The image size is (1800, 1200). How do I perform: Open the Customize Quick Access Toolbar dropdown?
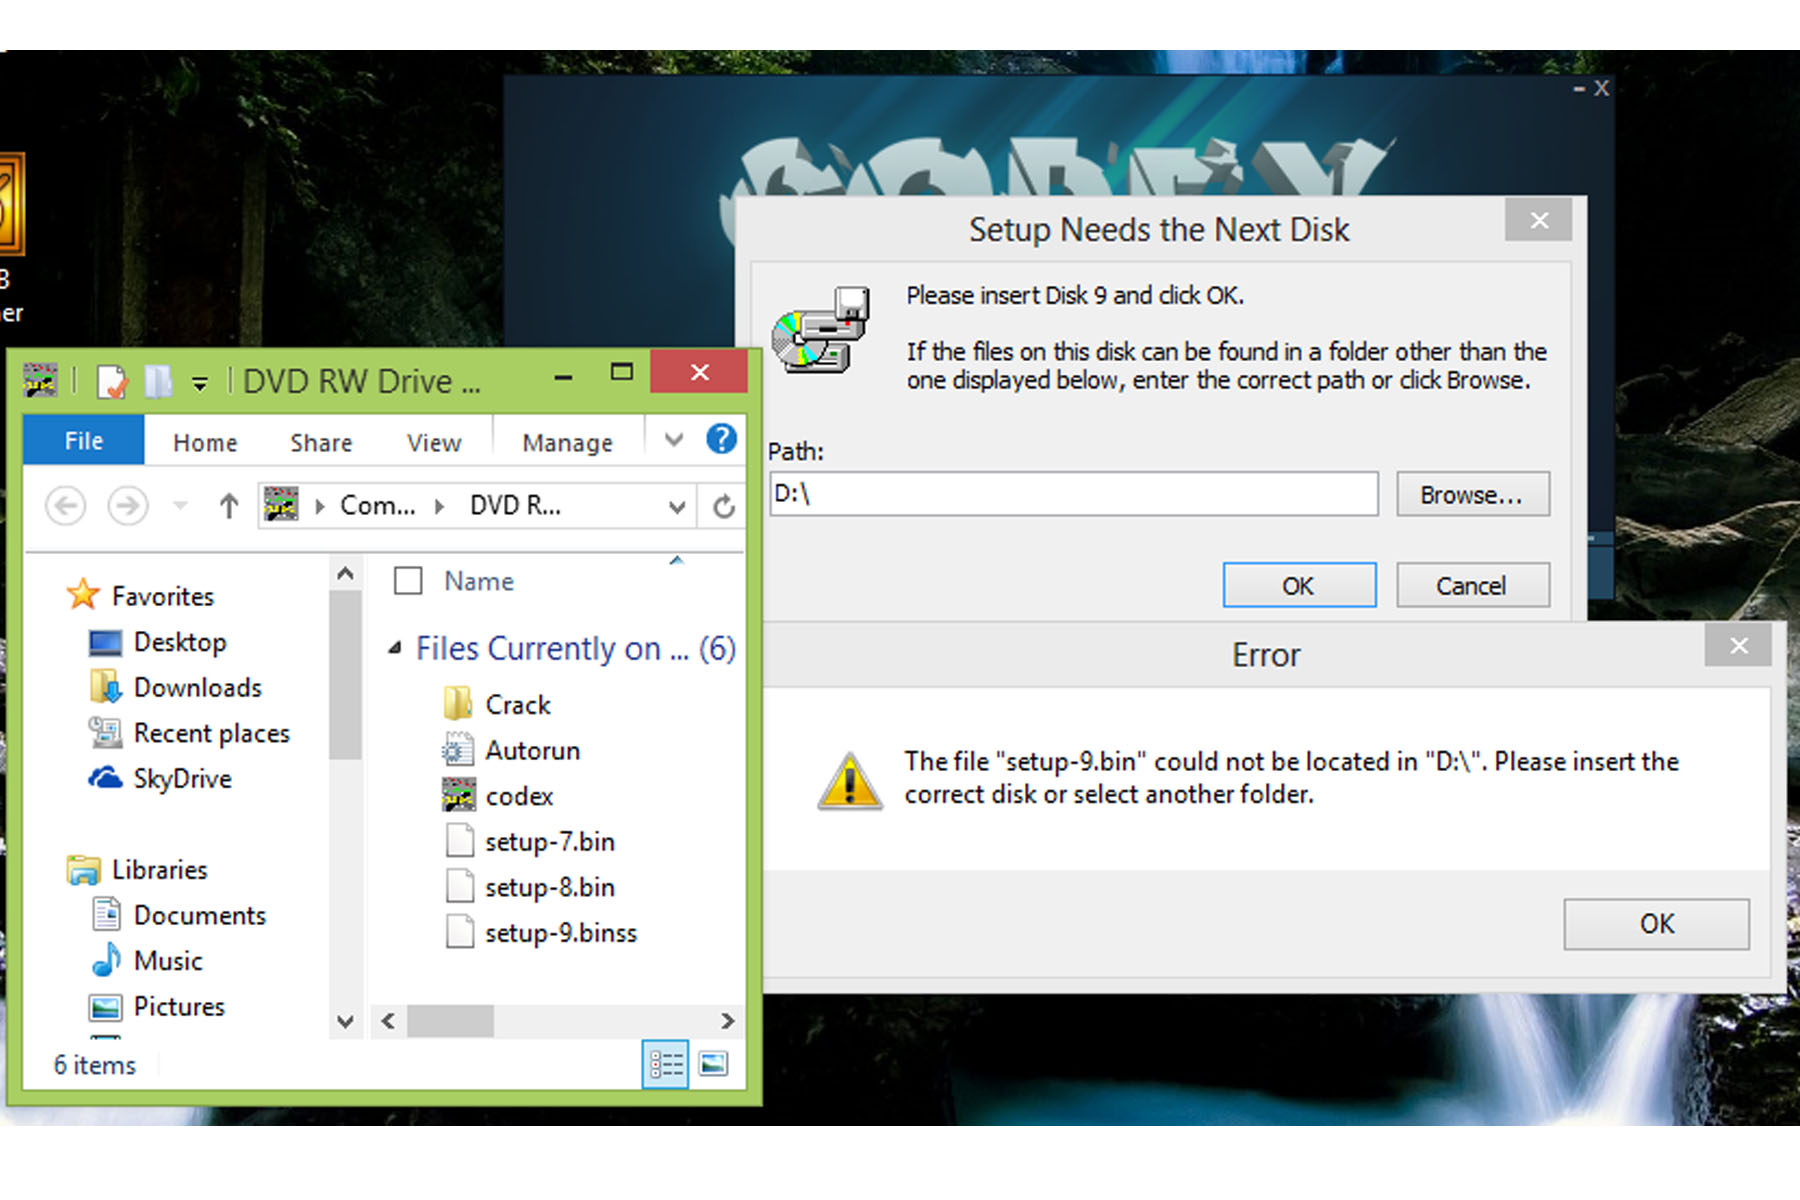[200, 383]
